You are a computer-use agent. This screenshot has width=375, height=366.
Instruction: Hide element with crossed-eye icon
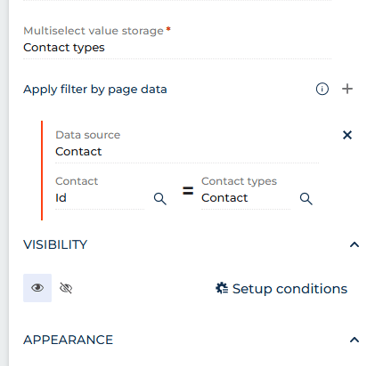(66, 288)
